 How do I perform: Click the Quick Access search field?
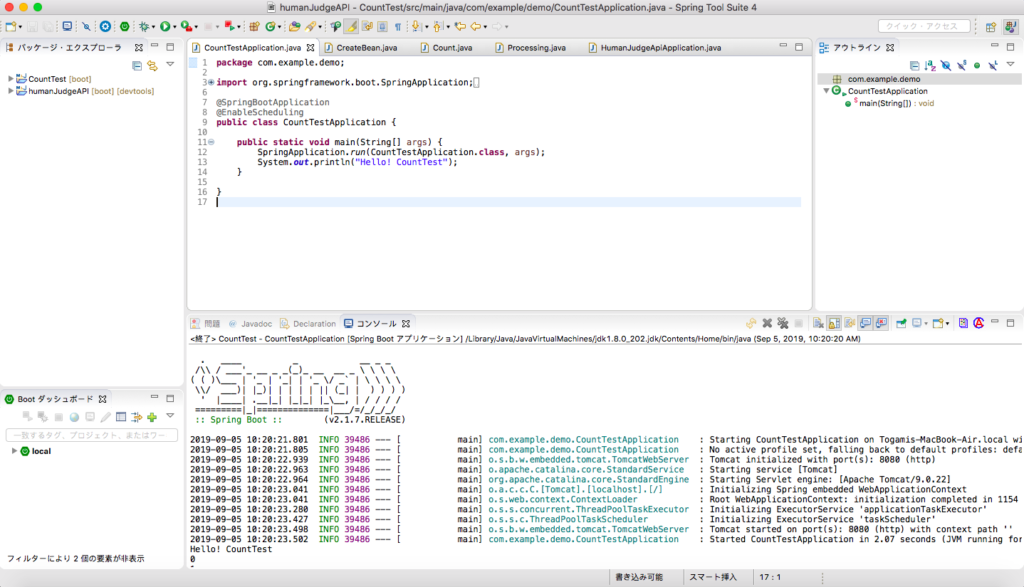(922, 26)
